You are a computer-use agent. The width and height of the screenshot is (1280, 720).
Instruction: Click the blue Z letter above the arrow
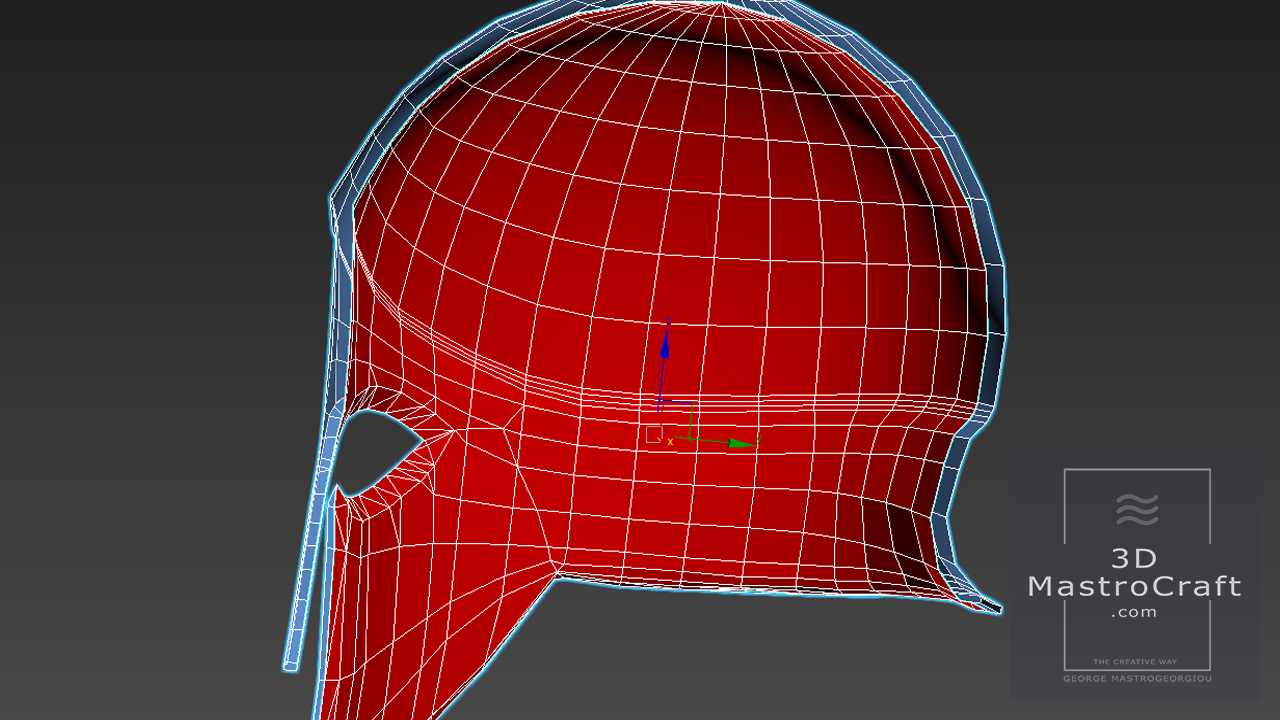pyautogui.click(x=668, y=321)
